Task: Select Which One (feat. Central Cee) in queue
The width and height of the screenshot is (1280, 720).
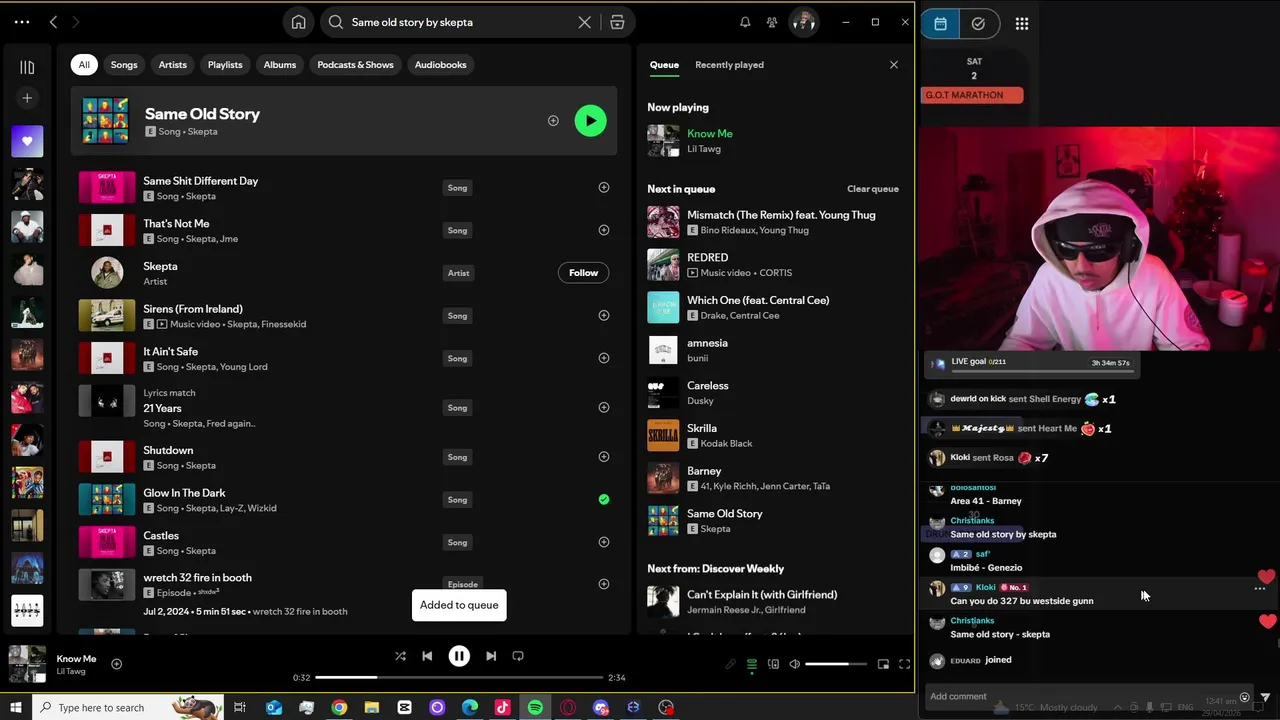Action: [773, 307]
